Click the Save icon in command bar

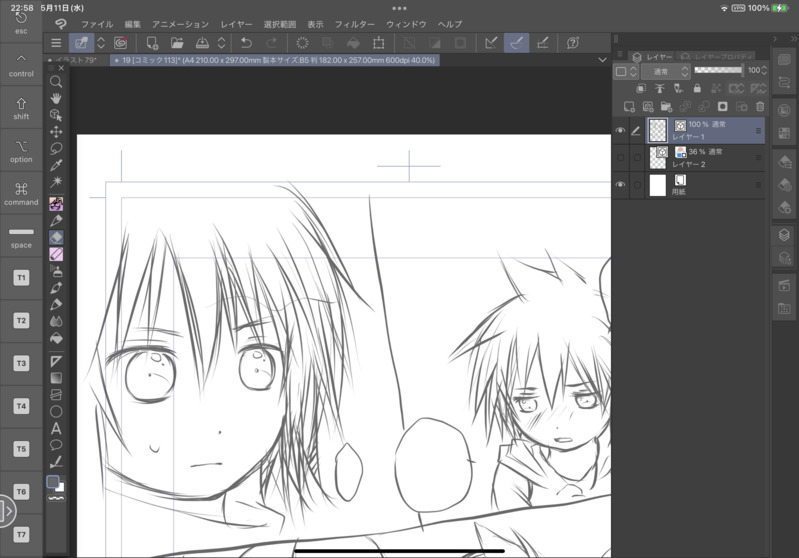pos(202,43)
